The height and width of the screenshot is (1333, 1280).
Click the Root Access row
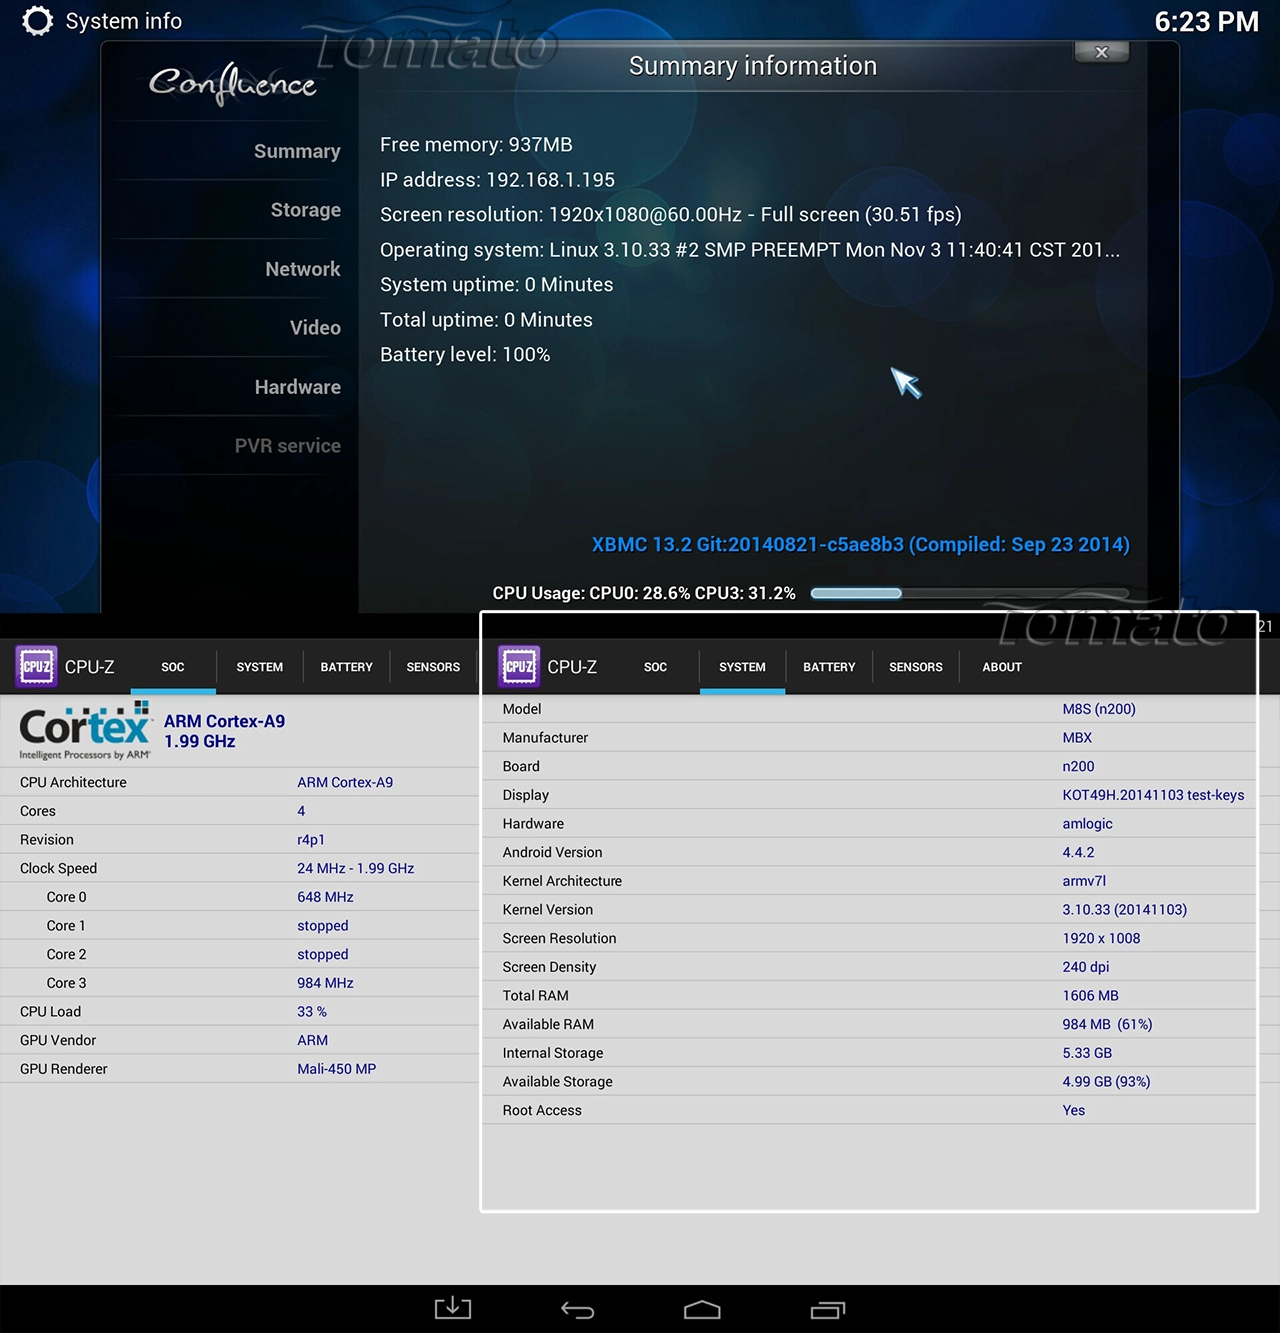869,1110
